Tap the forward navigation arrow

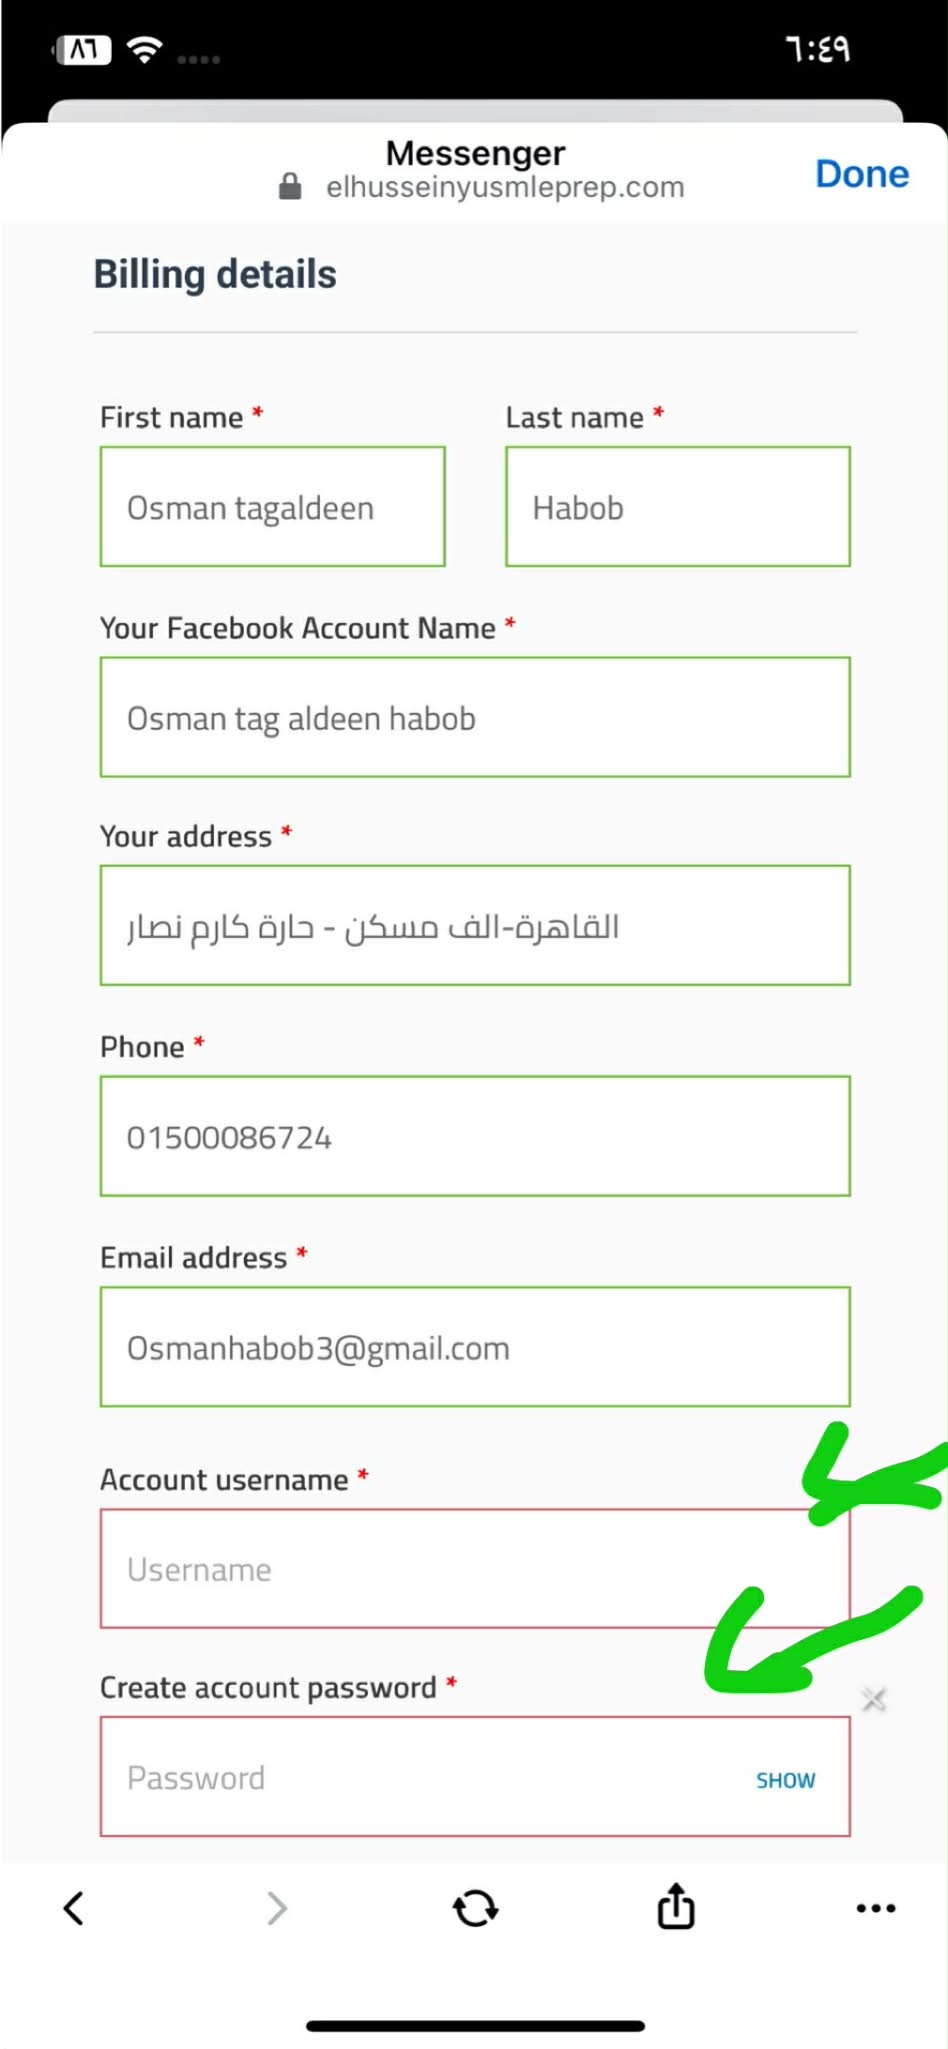(277, 1907)
